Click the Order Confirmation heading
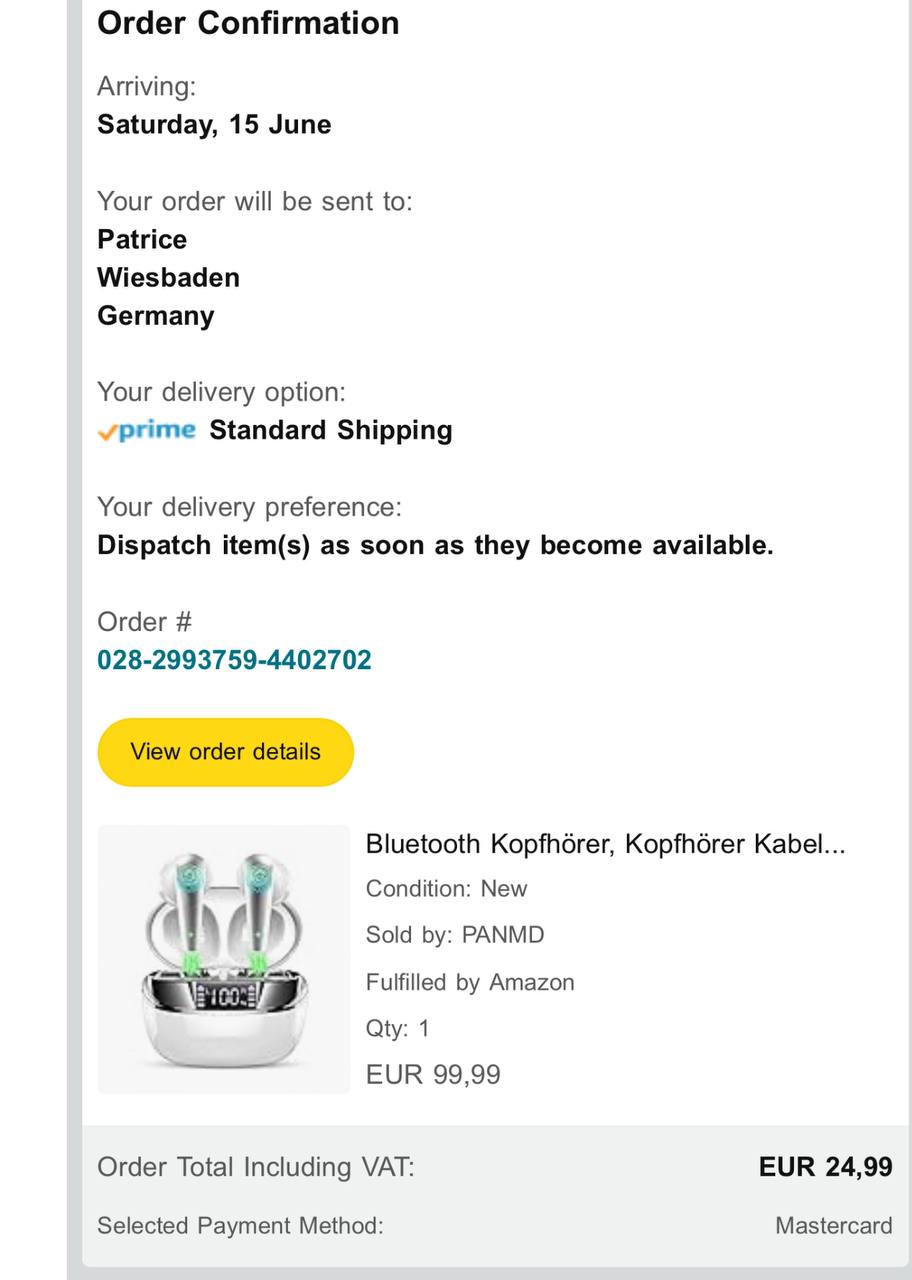 pos(248,23)
